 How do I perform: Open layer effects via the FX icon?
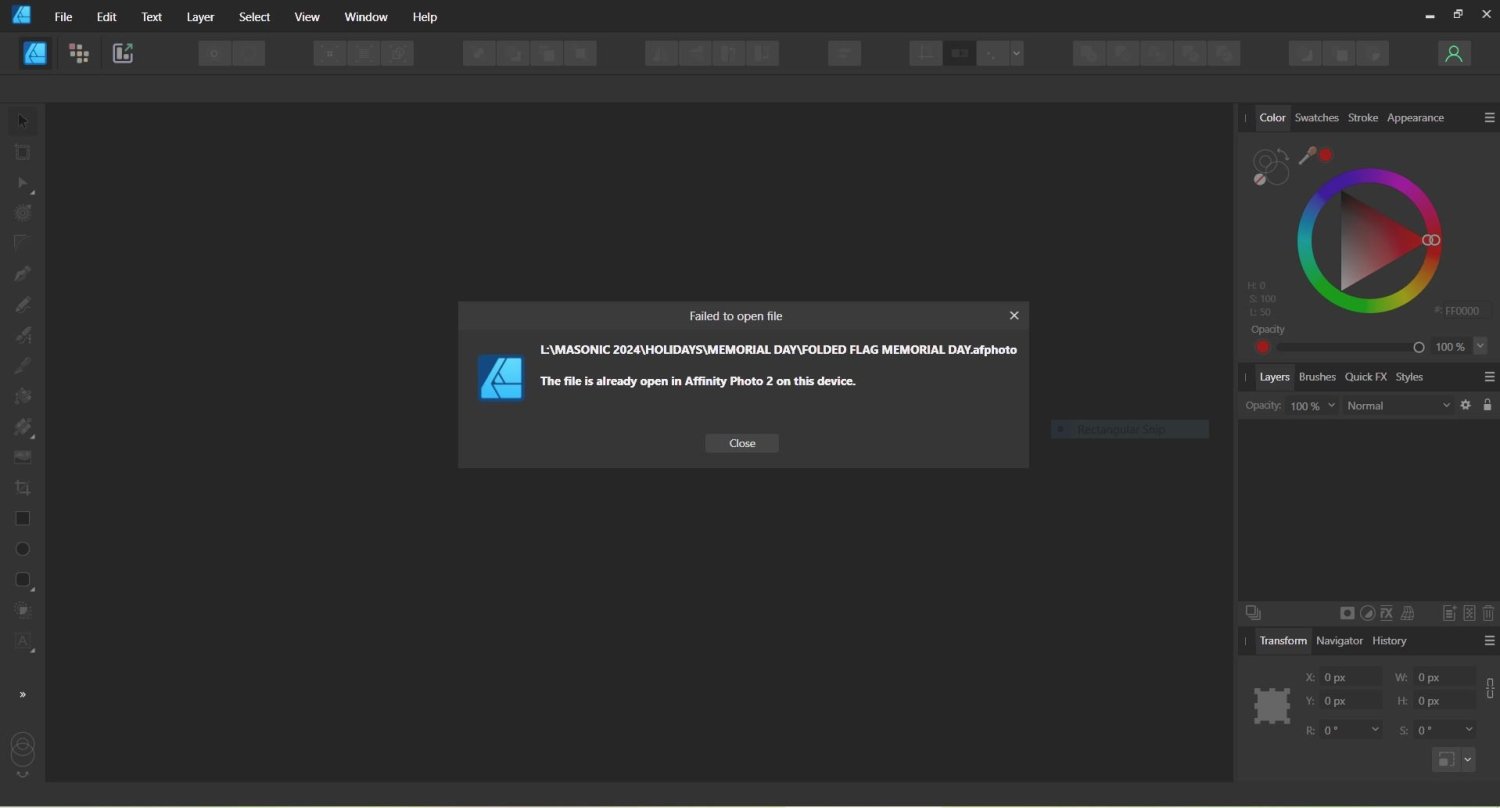(x=1386, y=613)
